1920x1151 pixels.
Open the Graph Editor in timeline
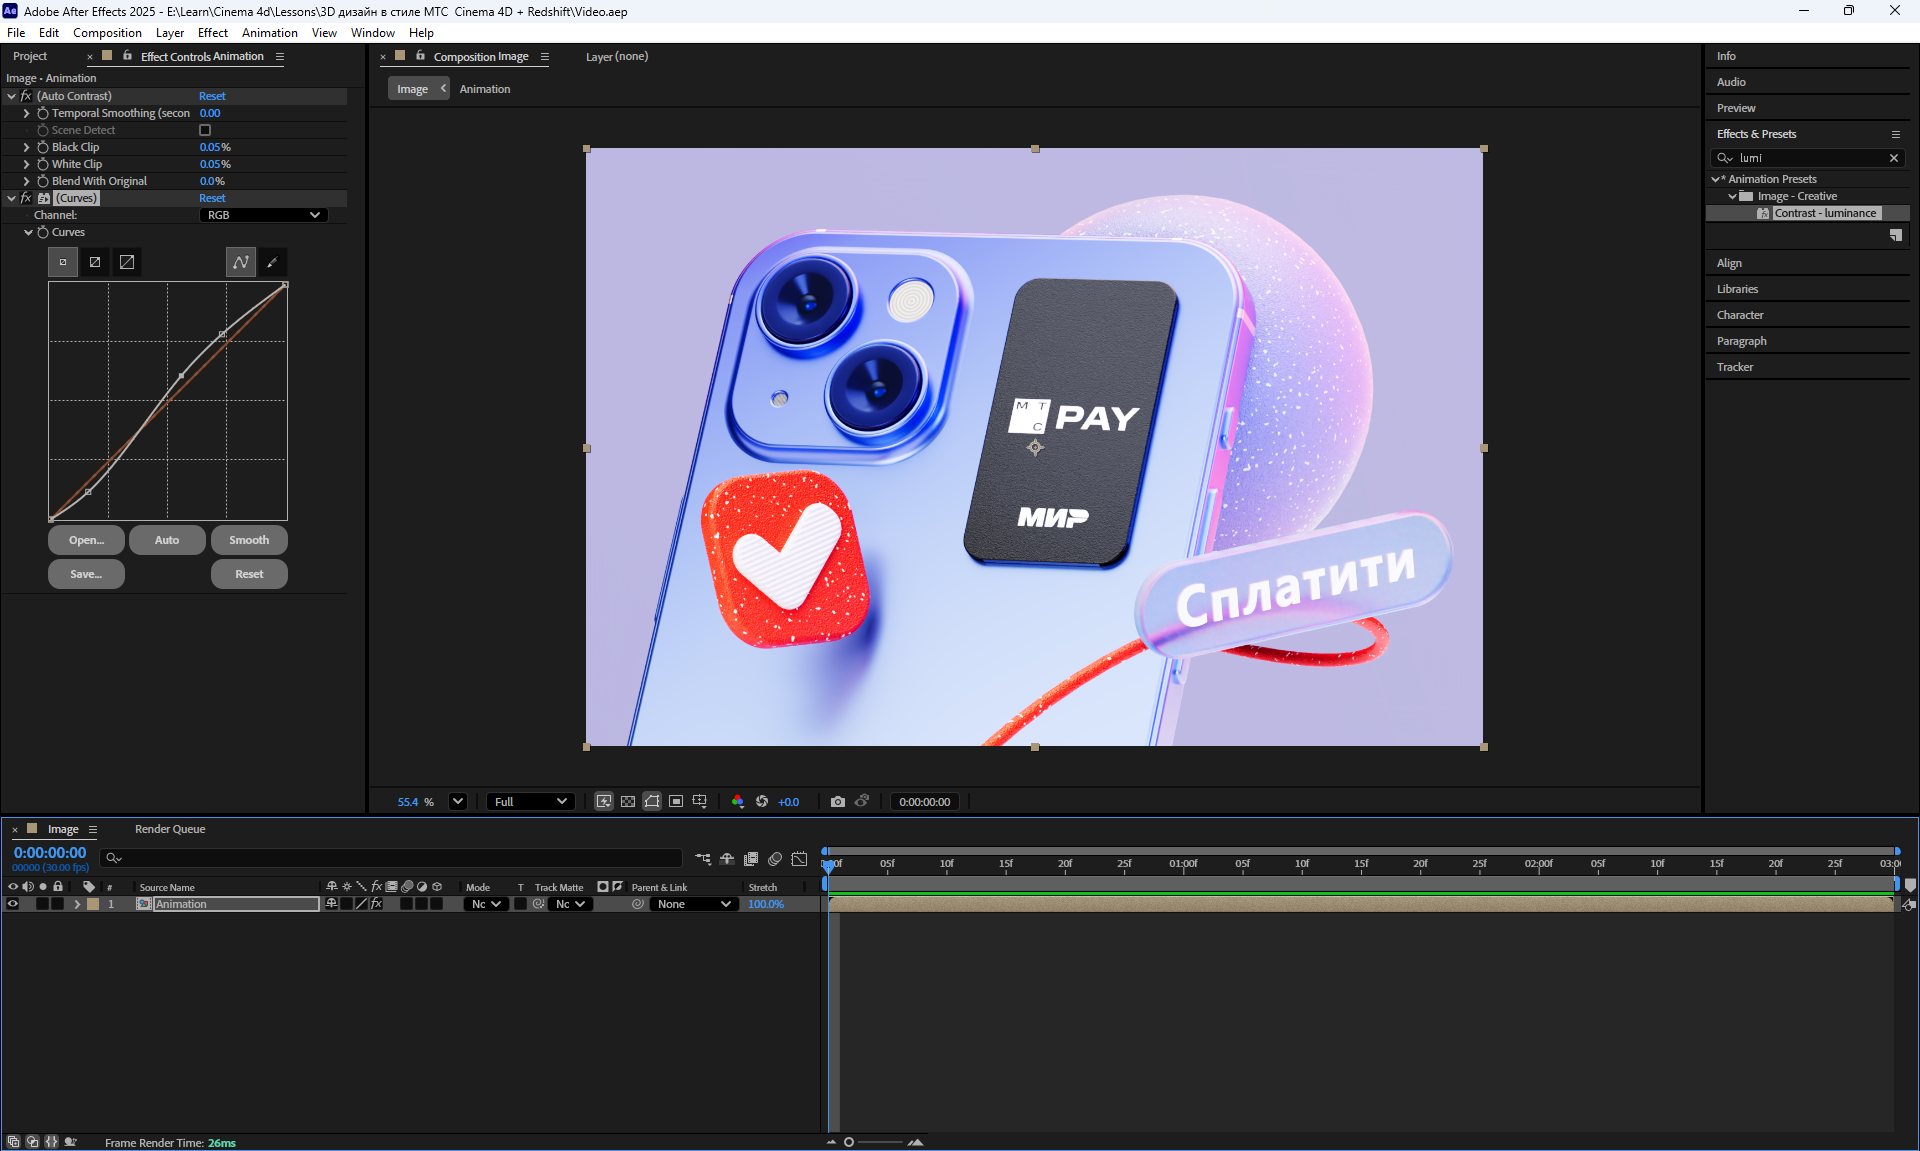pyautogui.click(x=799, y=859)
